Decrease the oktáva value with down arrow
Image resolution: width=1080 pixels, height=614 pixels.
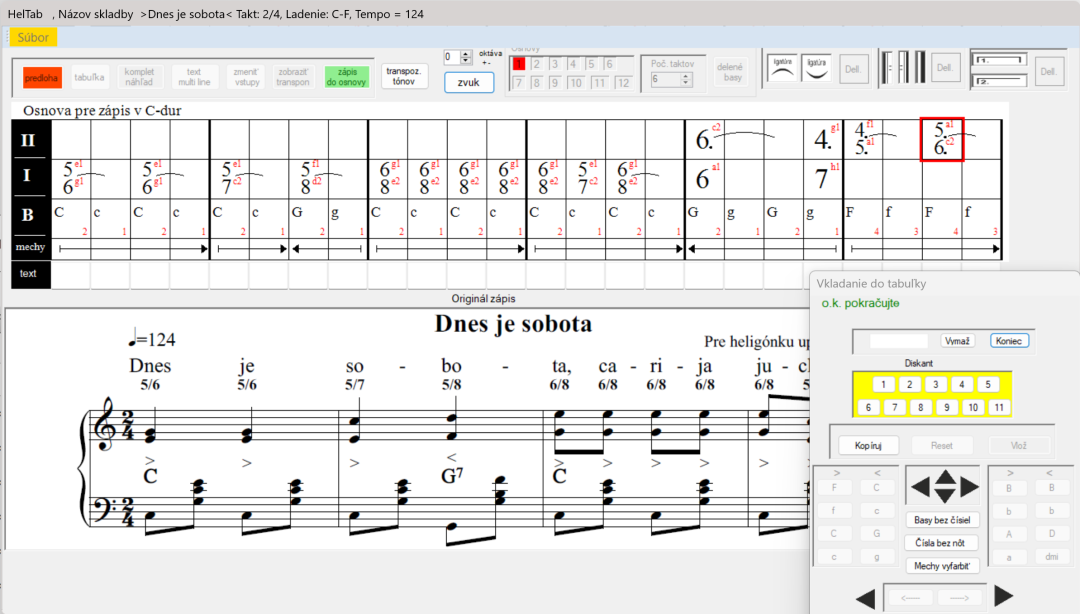point(466,61)
